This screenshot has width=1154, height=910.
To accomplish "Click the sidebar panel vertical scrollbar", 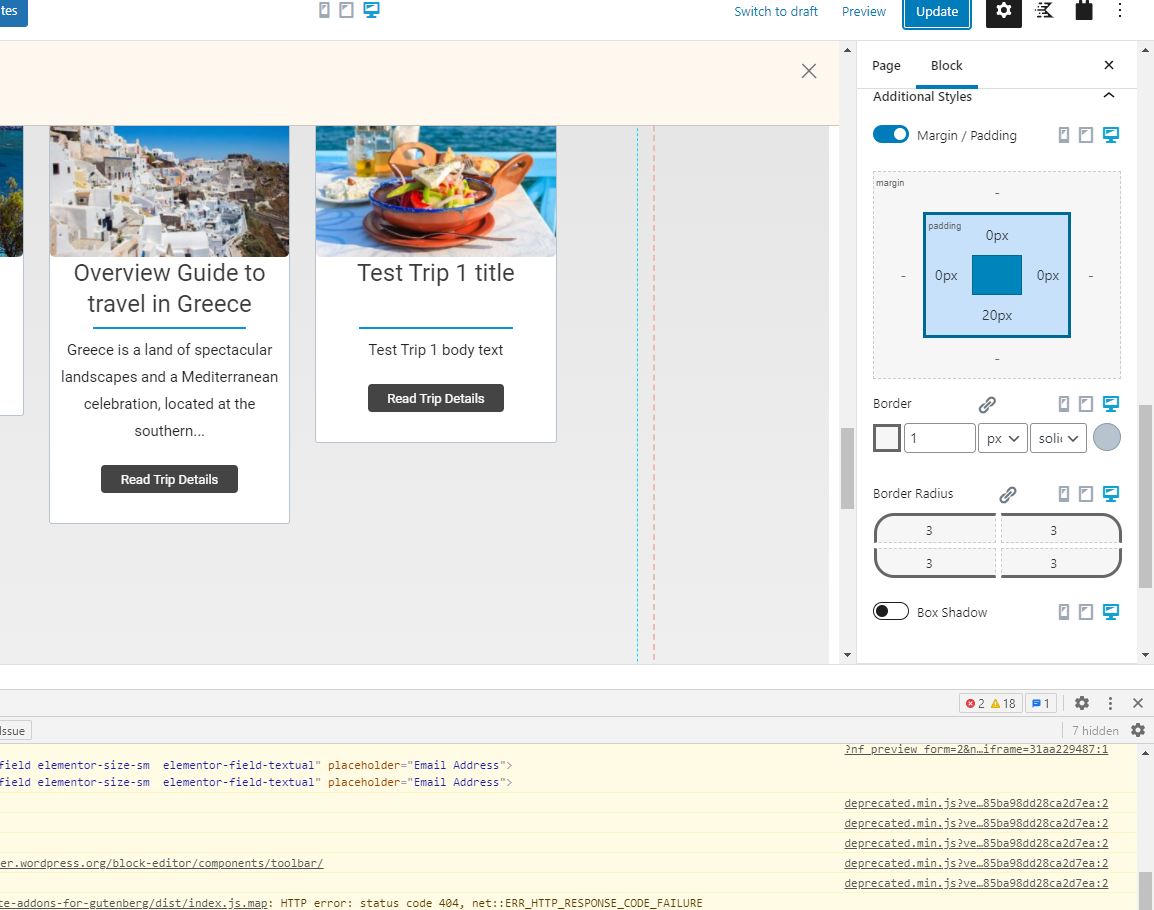I will click(x=1144, y=495).
